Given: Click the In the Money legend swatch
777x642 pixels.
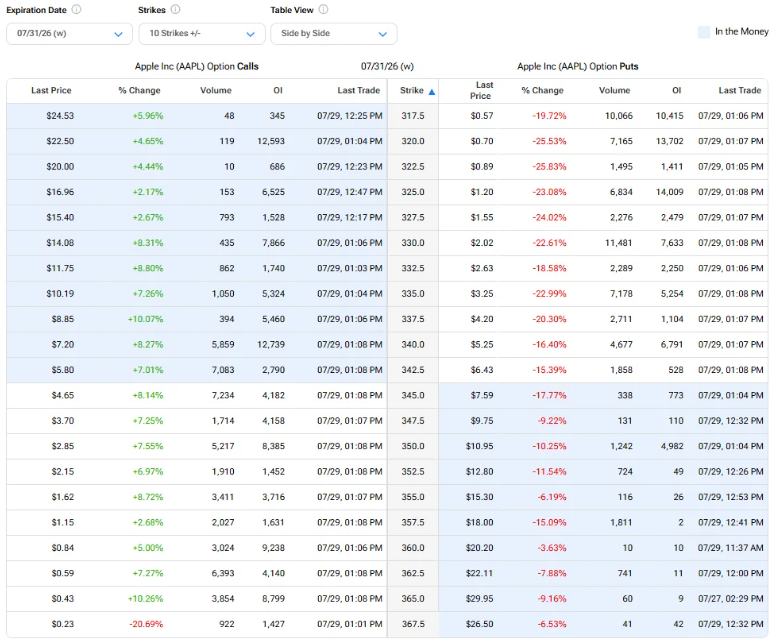Looking at the screenshot, I should (704, 32).
